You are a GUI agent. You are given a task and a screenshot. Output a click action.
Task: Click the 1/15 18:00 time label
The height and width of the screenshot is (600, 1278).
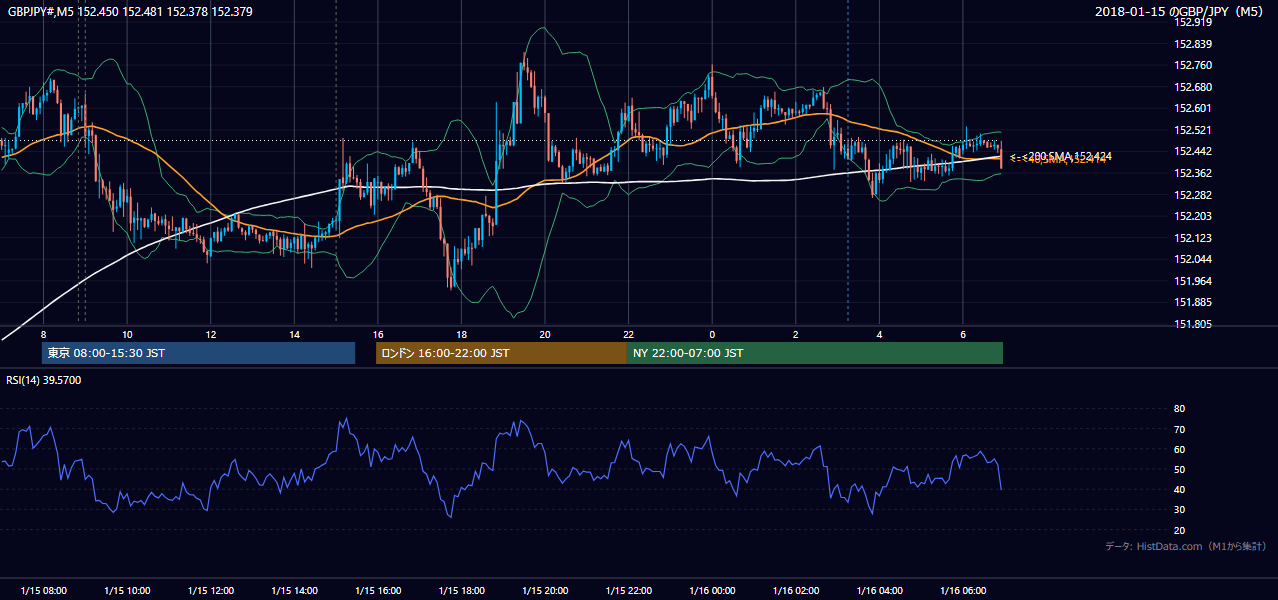[461, 591]
